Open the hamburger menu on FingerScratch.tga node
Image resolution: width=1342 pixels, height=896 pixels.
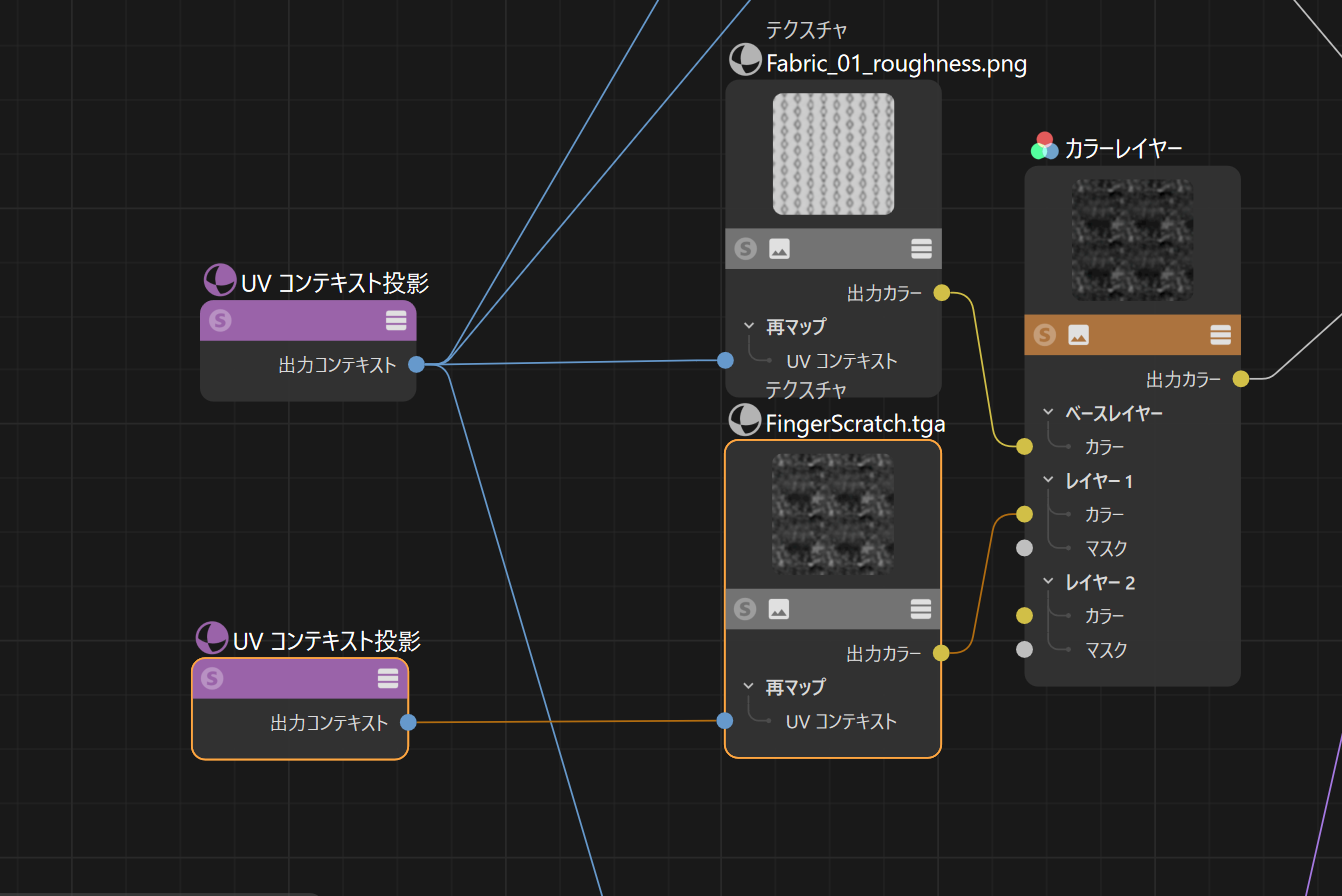click(921, 609)
